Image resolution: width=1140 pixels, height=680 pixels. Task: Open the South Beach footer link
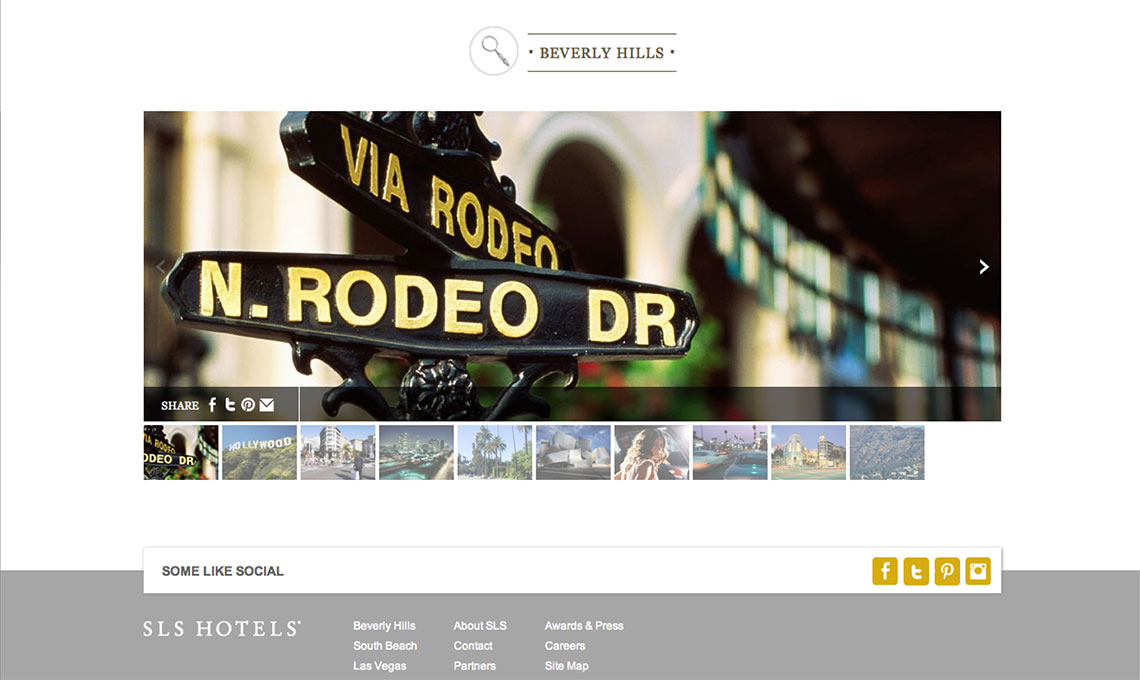pos(385,646)
